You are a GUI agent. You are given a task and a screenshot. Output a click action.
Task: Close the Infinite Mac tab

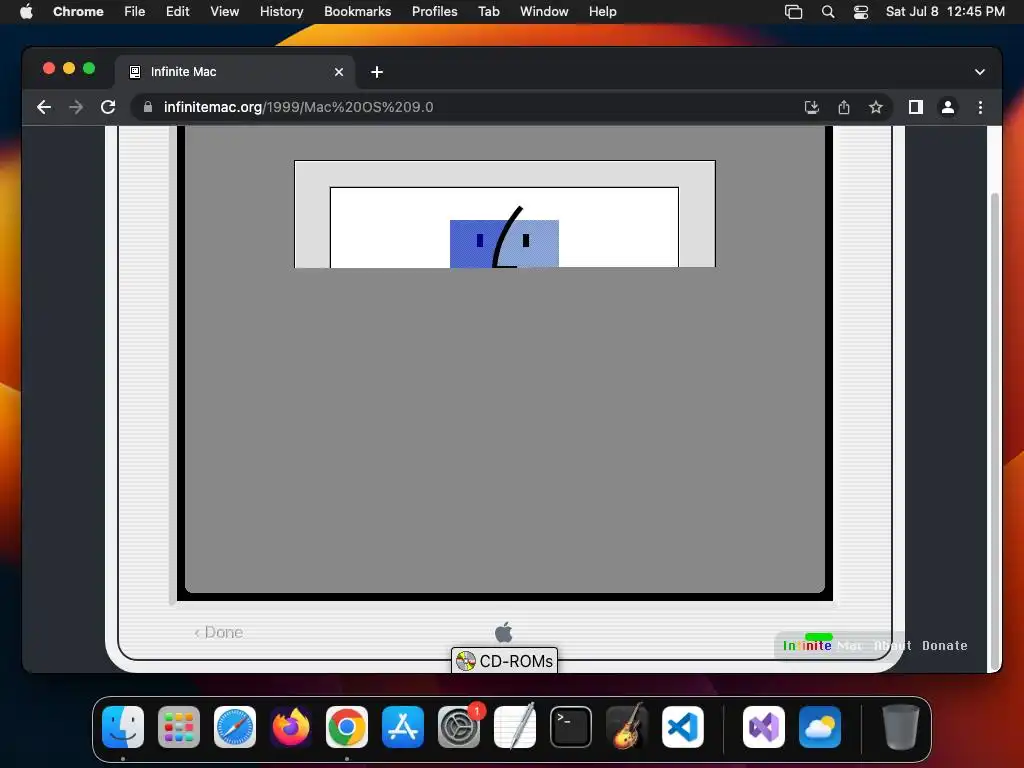pos(339,72)
